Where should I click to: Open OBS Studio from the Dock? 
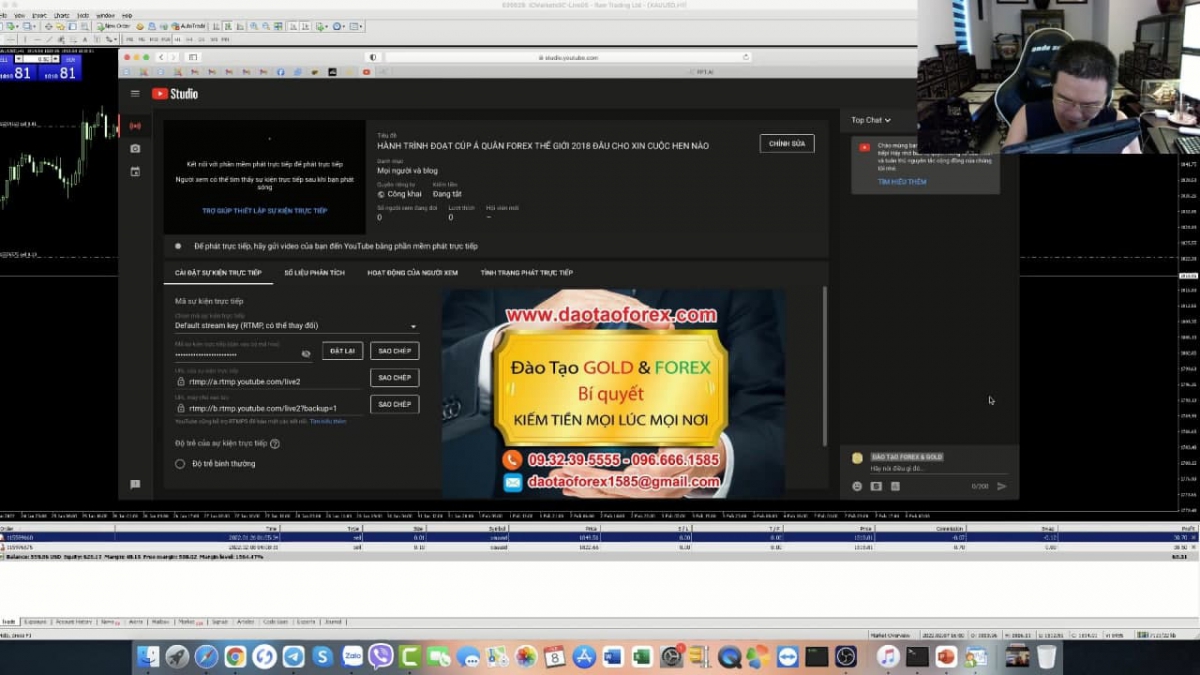846,656
